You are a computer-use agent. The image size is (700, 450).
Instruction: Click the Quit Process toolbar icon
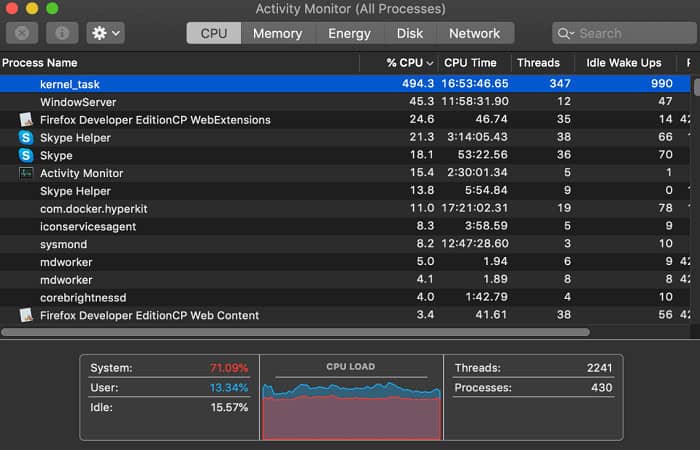(x=22, y=33)
